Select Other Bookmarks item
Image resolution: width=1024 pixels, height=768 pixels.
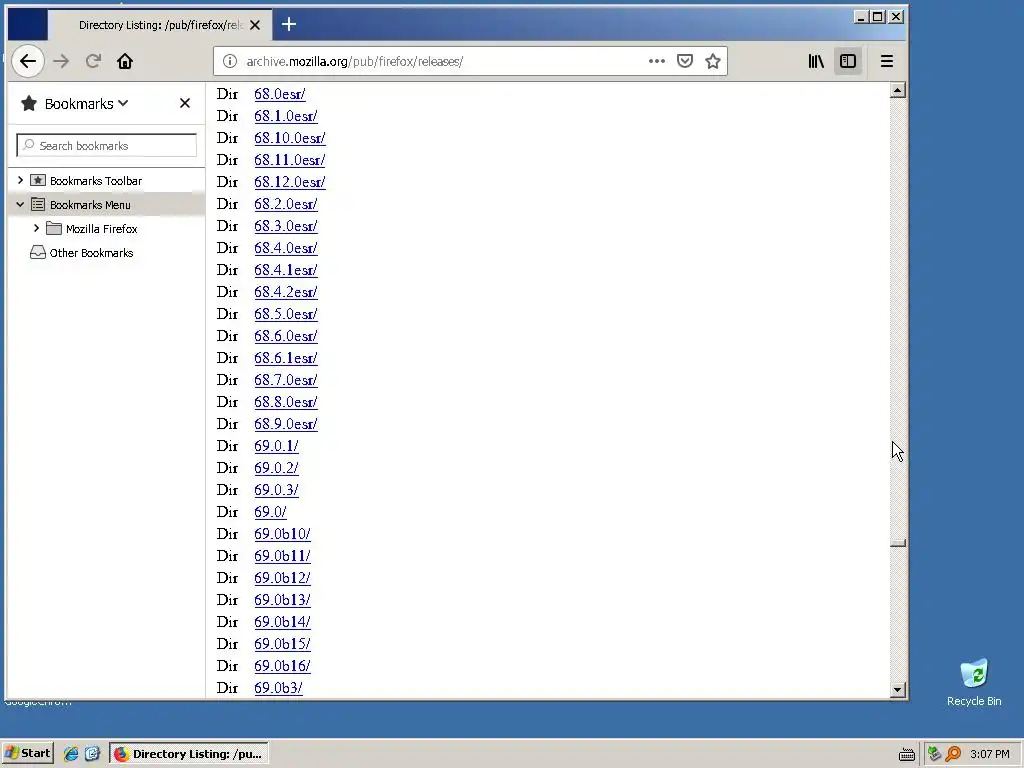click(91, 253)
